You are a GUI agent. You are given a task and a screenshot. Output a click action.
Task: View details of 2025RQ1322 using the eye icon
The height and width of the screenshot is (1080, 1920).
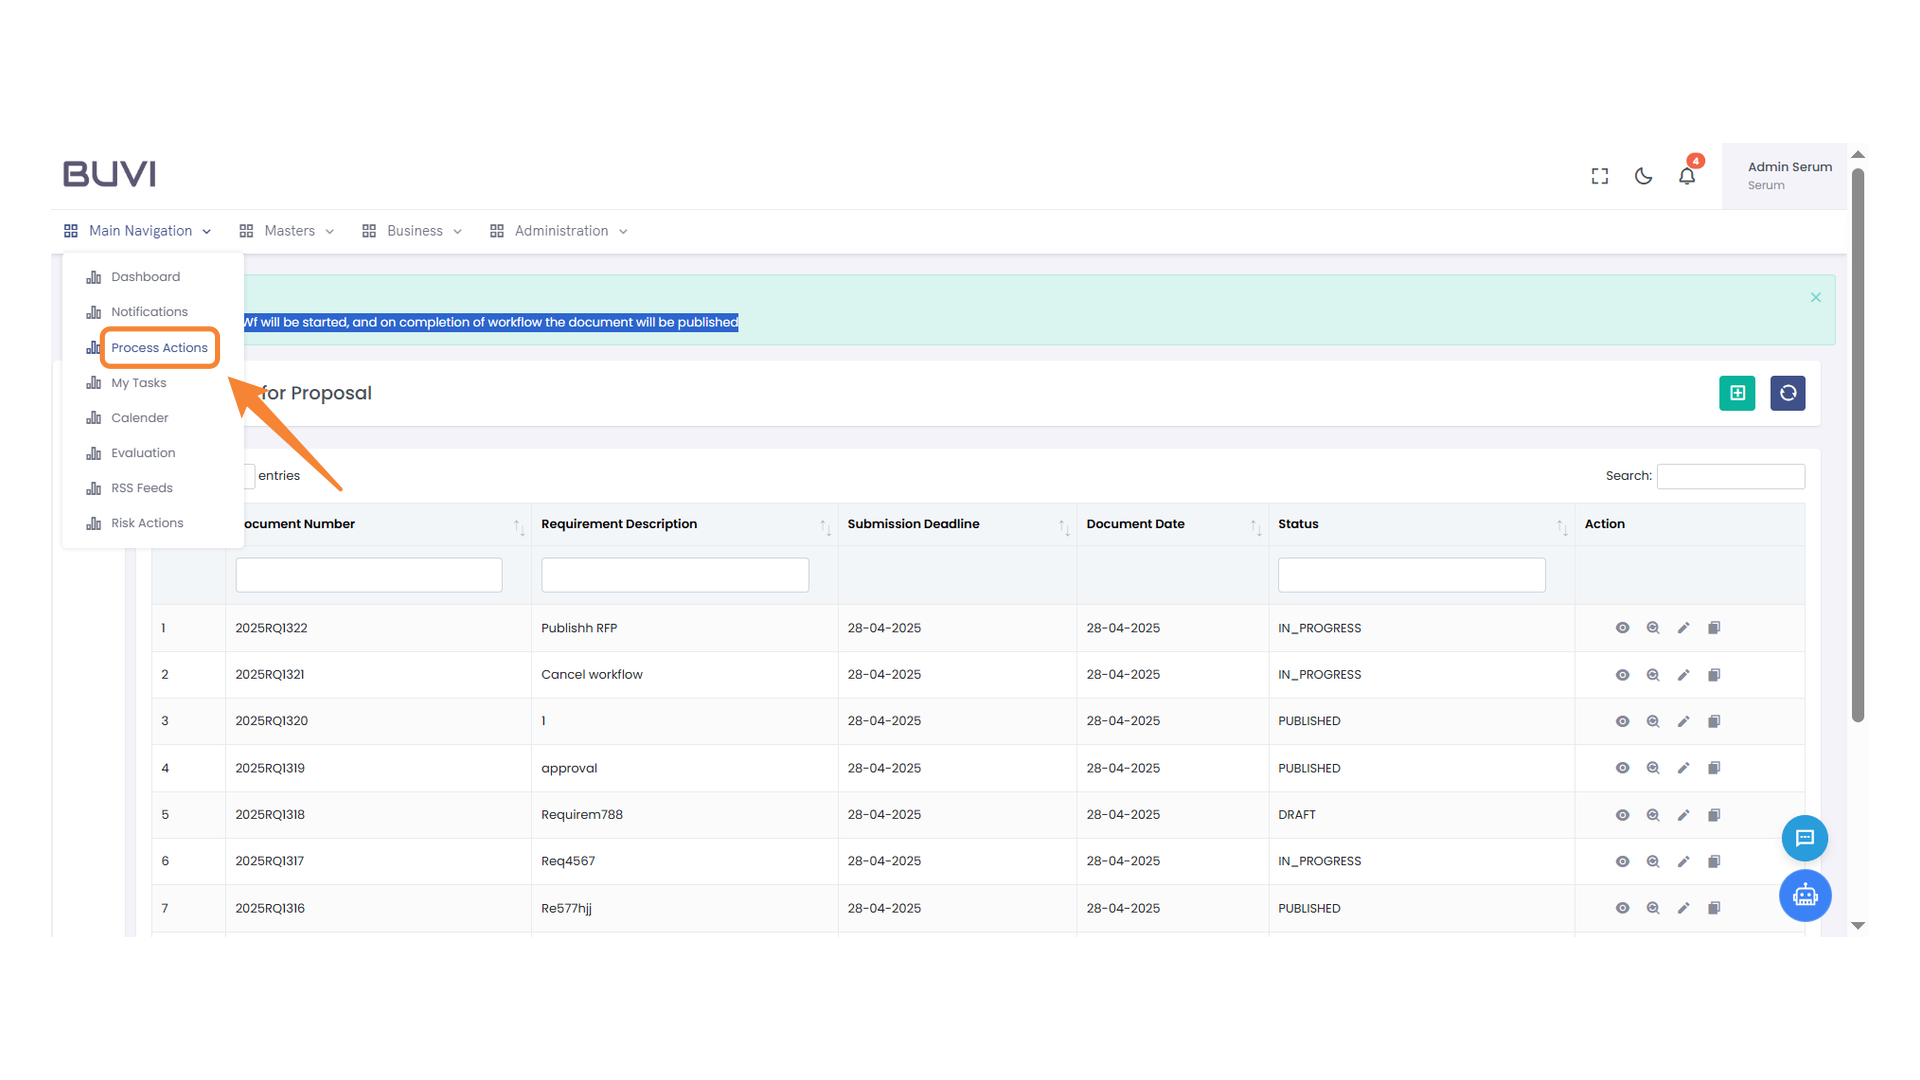(1623, 628)
